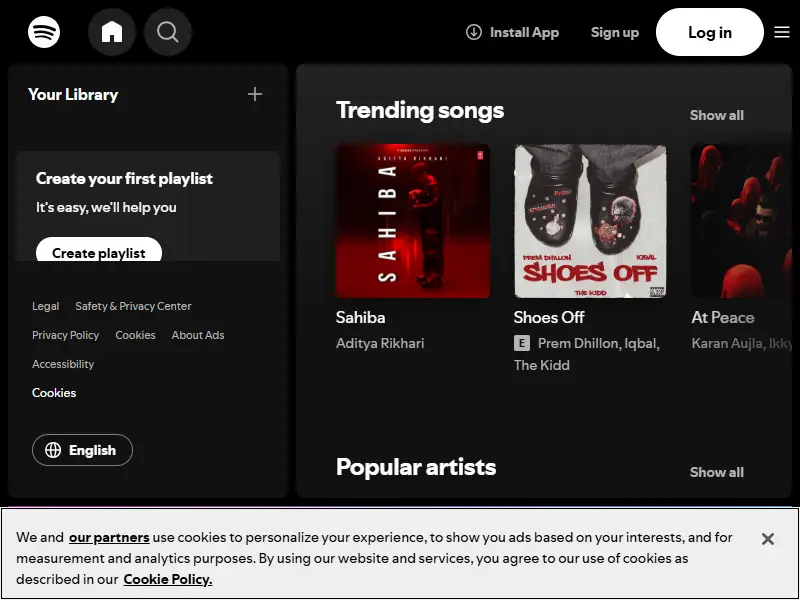800x600 pixels.
Task: Click the plus icon in Your Library
Action: pos(255,94)
